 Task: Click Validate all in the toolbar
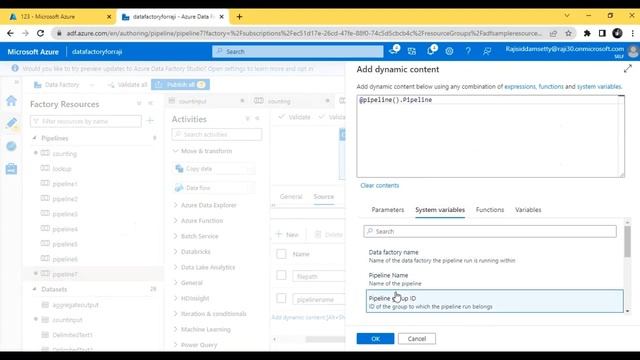point(127,84)
